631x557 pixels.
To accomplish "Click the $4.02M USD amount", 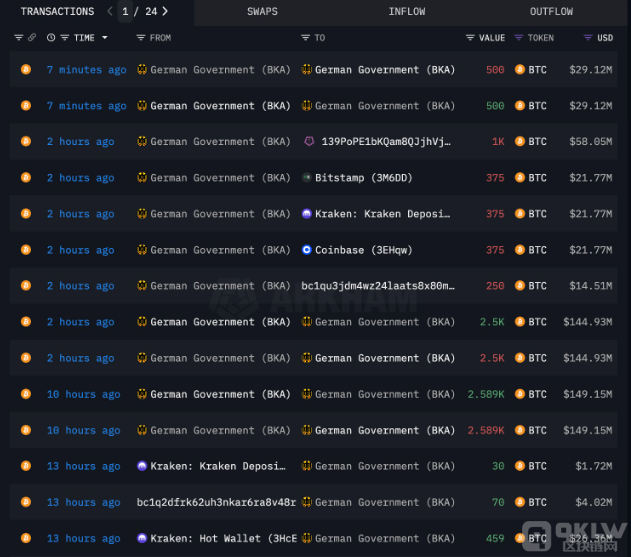I will [x=594, y=503].
